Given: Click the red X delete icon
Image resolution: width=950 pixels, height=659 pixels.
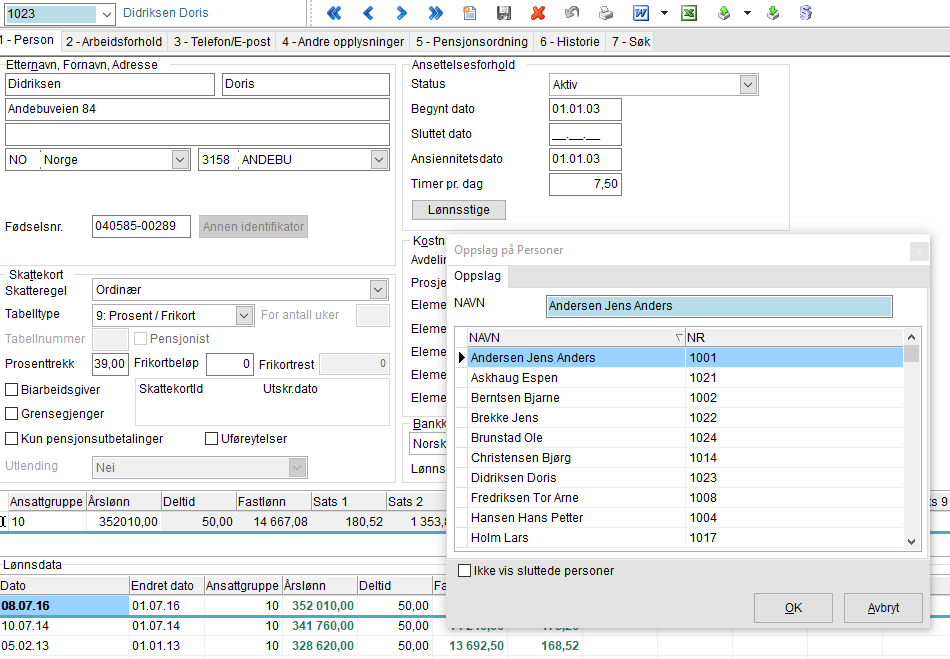Looking at the screenshot, I should [x=538, y=13].
